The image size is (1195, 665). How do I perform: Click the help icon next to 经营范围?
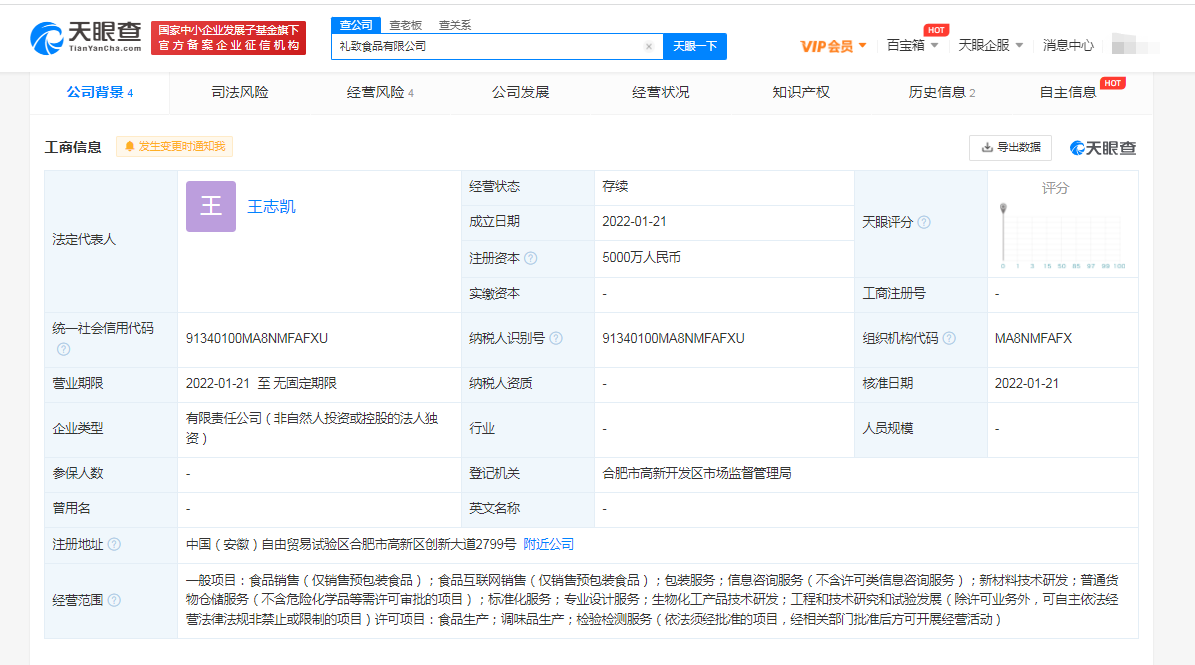(114, 600)
